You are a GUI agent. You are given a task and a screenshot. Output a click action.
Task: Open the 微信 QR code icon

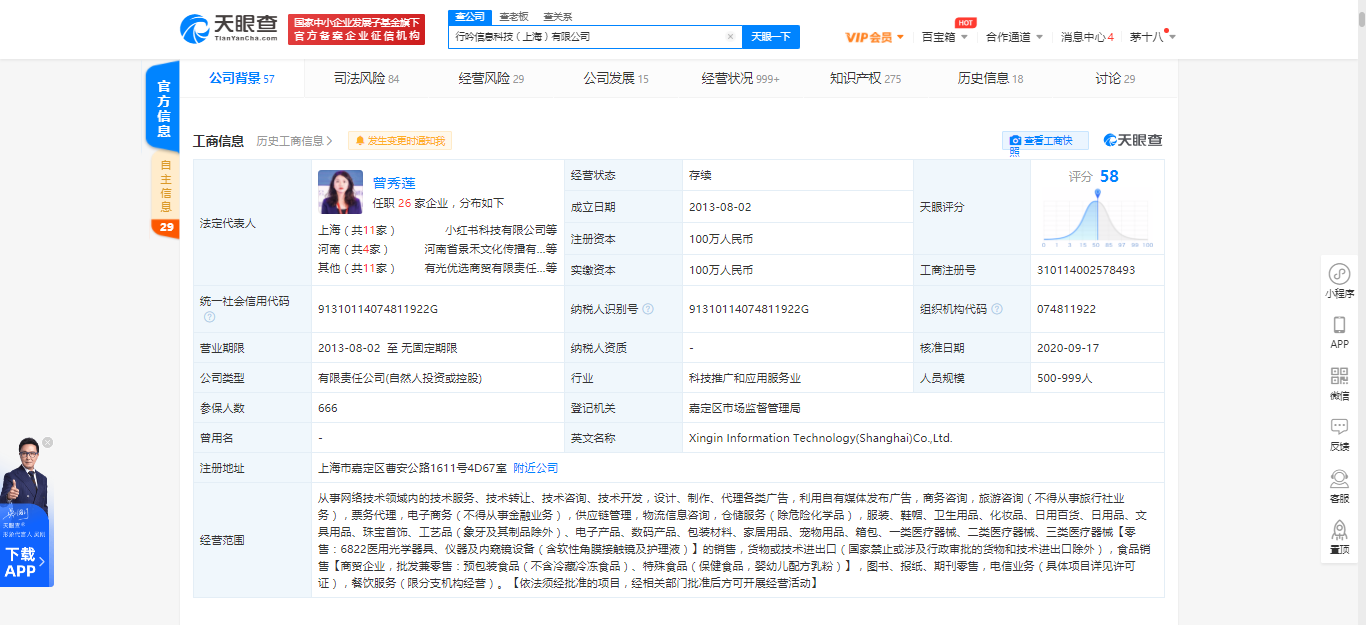(x=1339, y=377)
